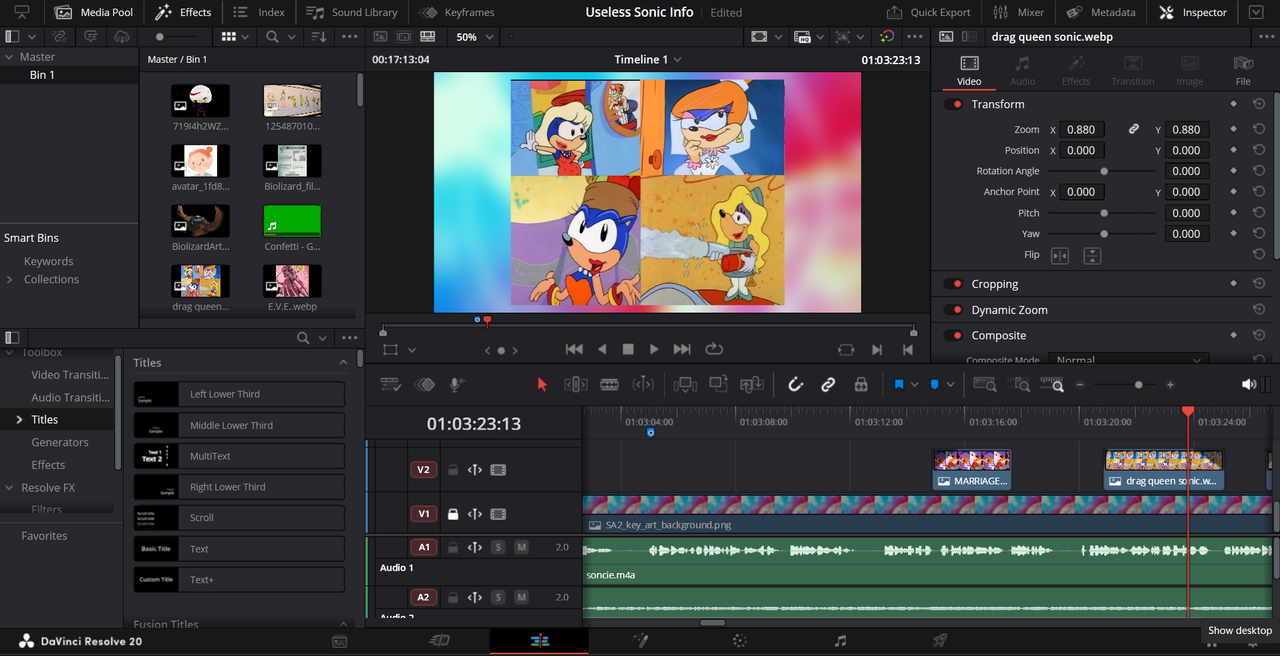The width and height of the screenshot is (1280, 656).
Task: Reset the Zoom parameter in Transform
Action: click(x=1259, y=130)
